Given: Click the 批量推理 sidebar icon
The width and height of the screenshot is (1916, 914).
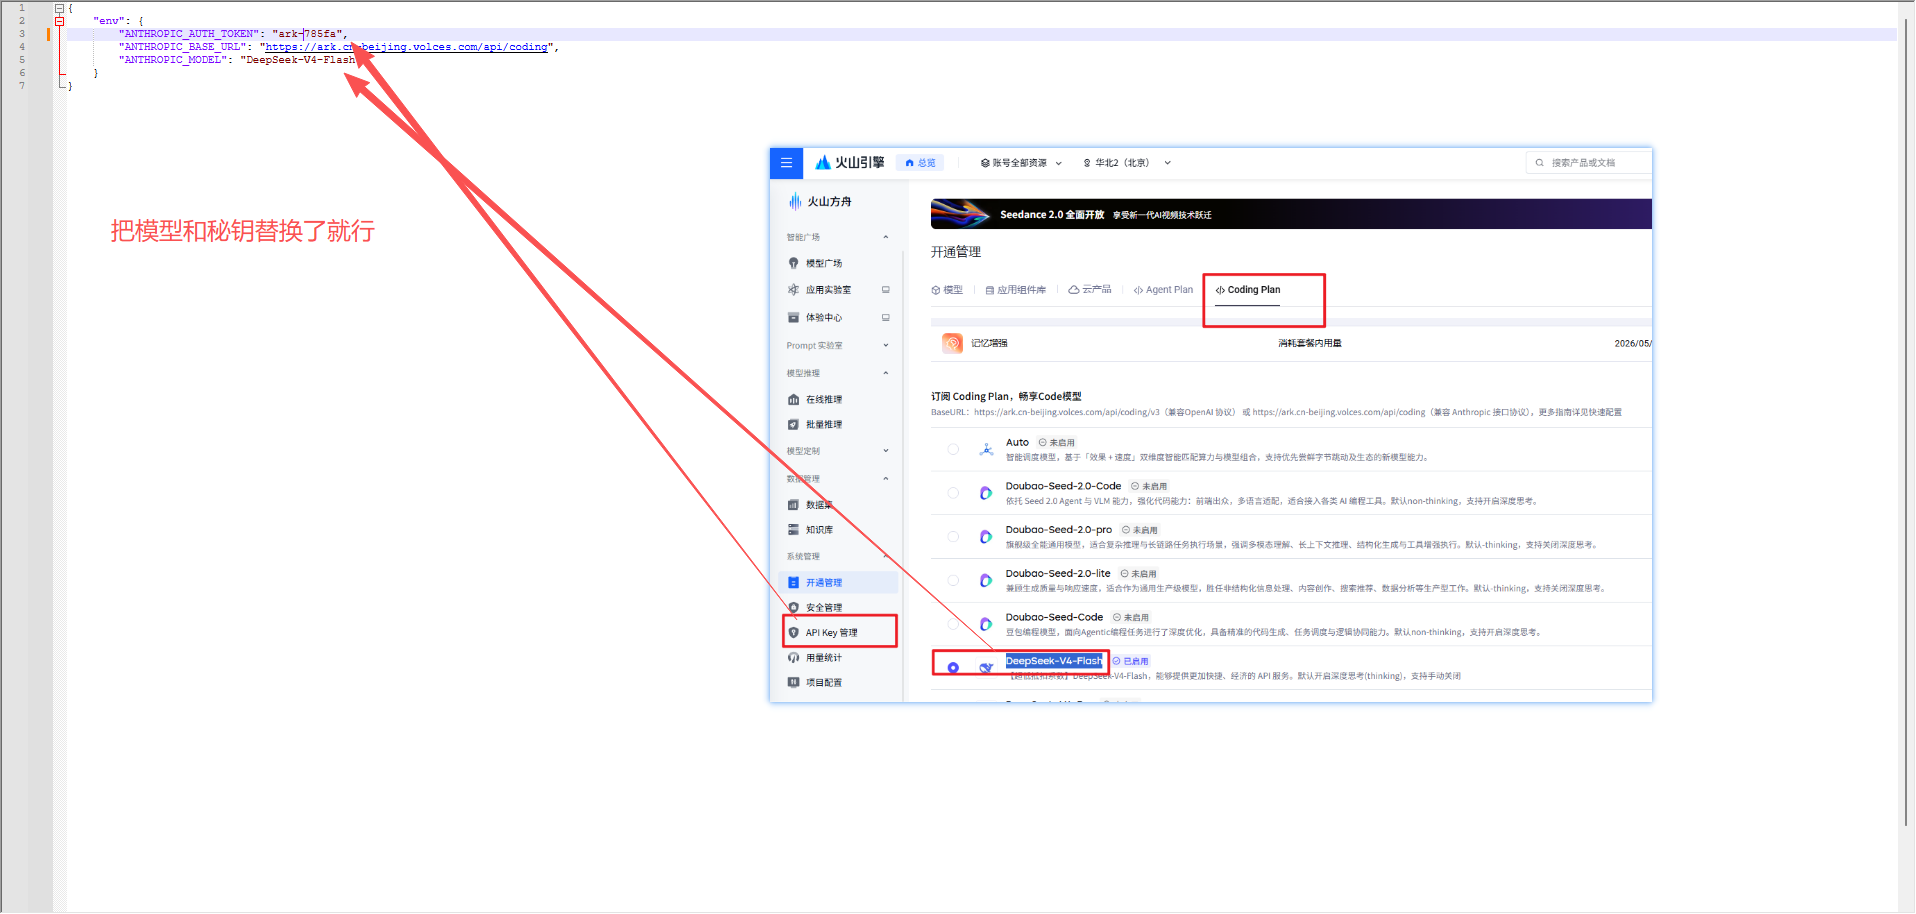Looking at the screenshot, I should tap(793, 425).
